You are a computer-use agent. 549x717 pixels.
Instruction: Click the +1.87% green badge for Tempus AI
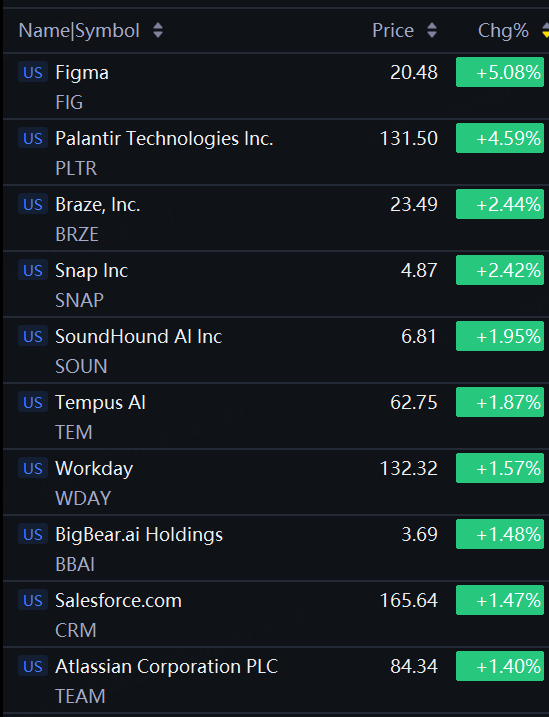coord(500,402)
